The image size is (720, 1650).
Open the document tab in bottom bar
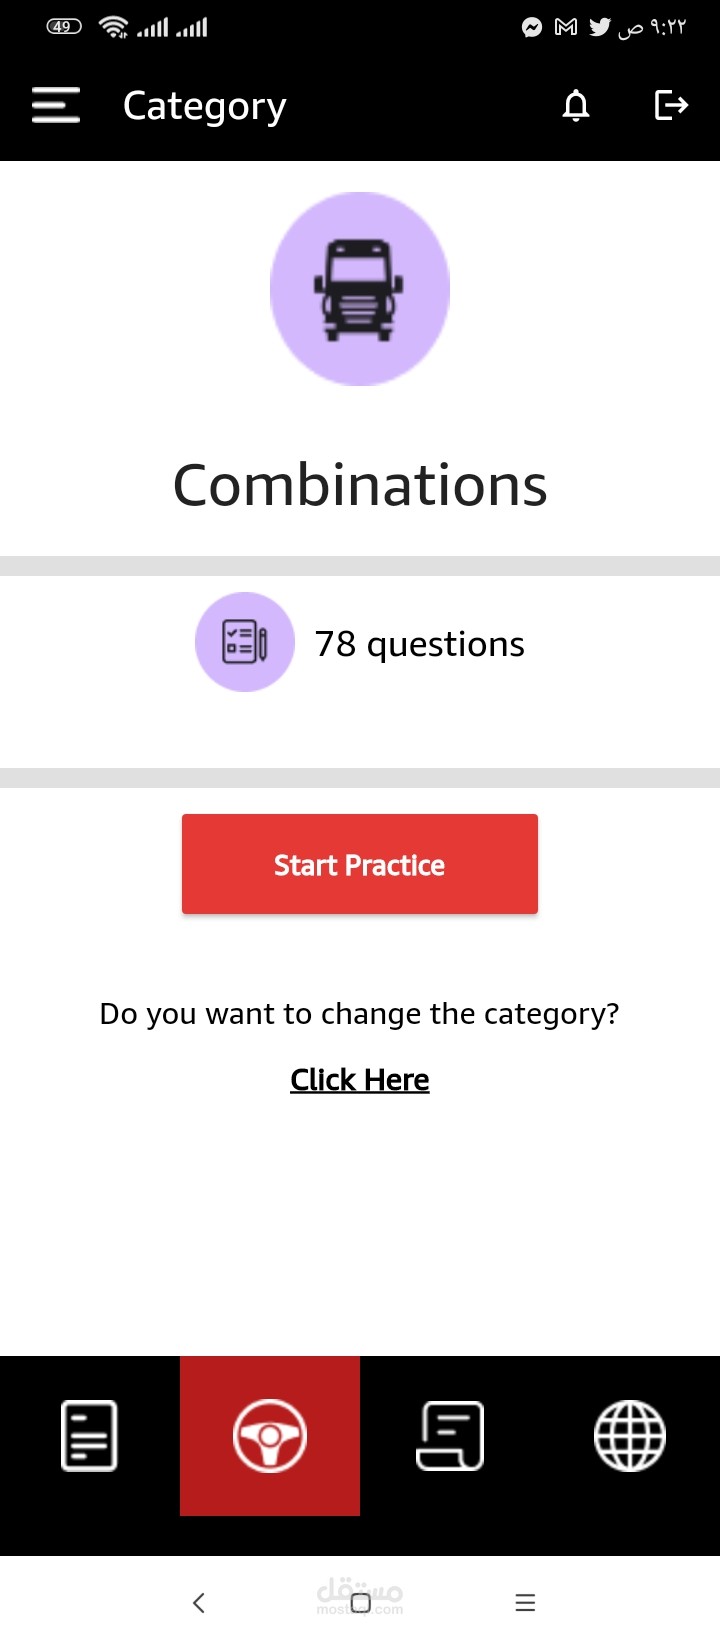(x=90, y=1436)
